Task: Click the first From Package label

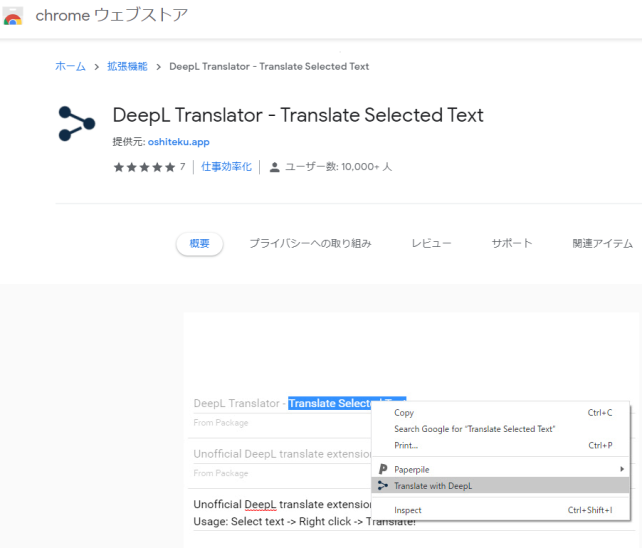Action: point(221,423)
